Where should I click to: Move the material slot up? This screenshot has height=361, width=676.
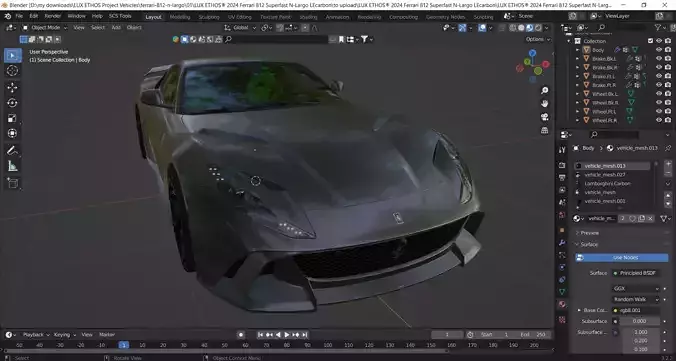point(668,195)
